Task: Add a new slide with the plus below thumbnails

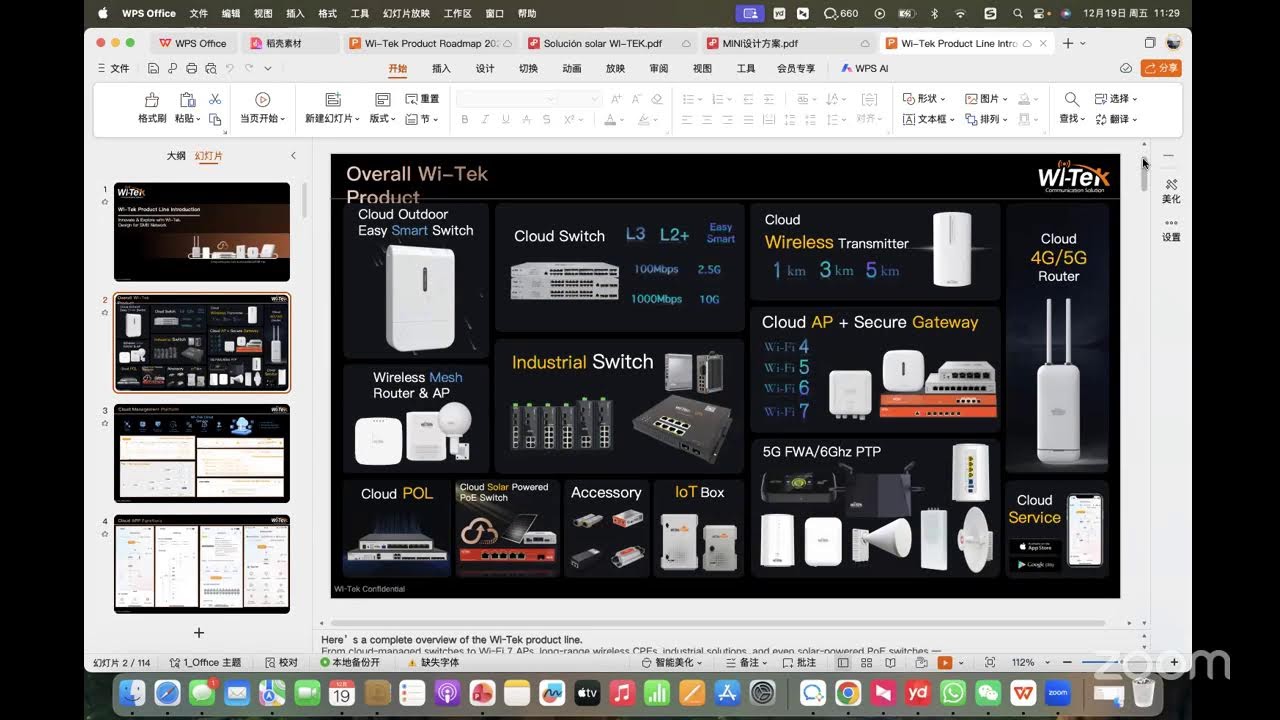Action: click(x=198, y=632)
